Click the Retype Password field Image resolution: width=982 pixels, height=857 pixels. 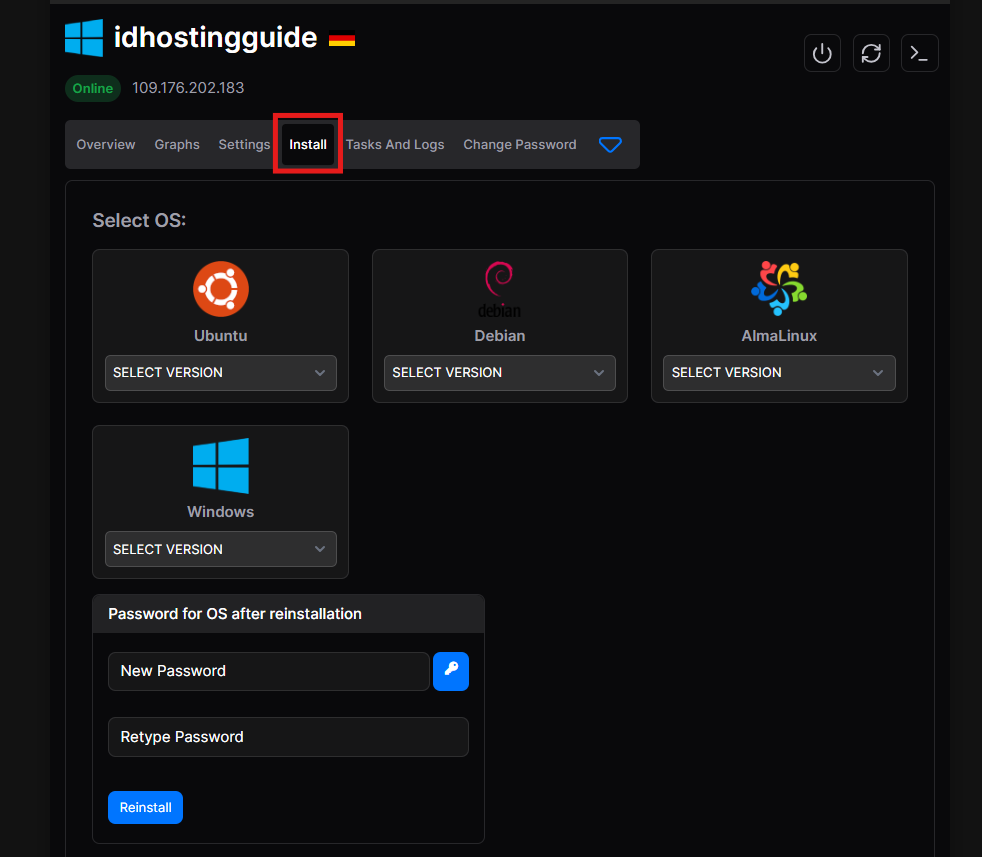pyautogui.click(x=288, y=737)
